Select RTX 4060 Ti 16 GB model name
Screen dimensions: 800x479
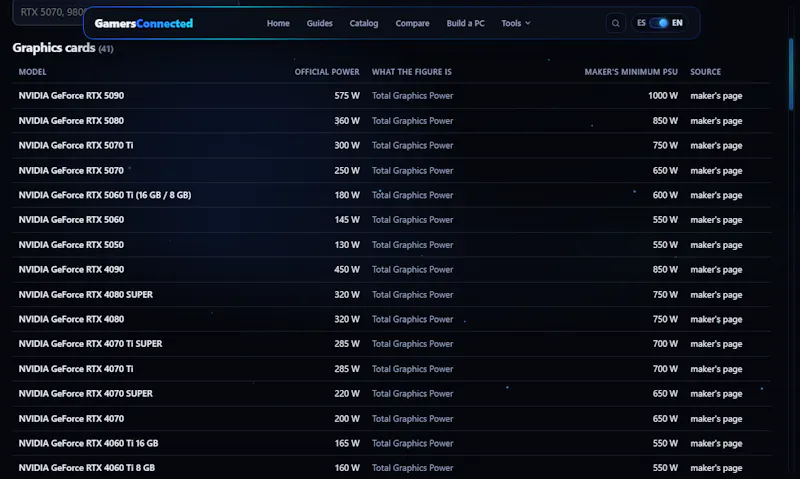[x=88, y=443]
